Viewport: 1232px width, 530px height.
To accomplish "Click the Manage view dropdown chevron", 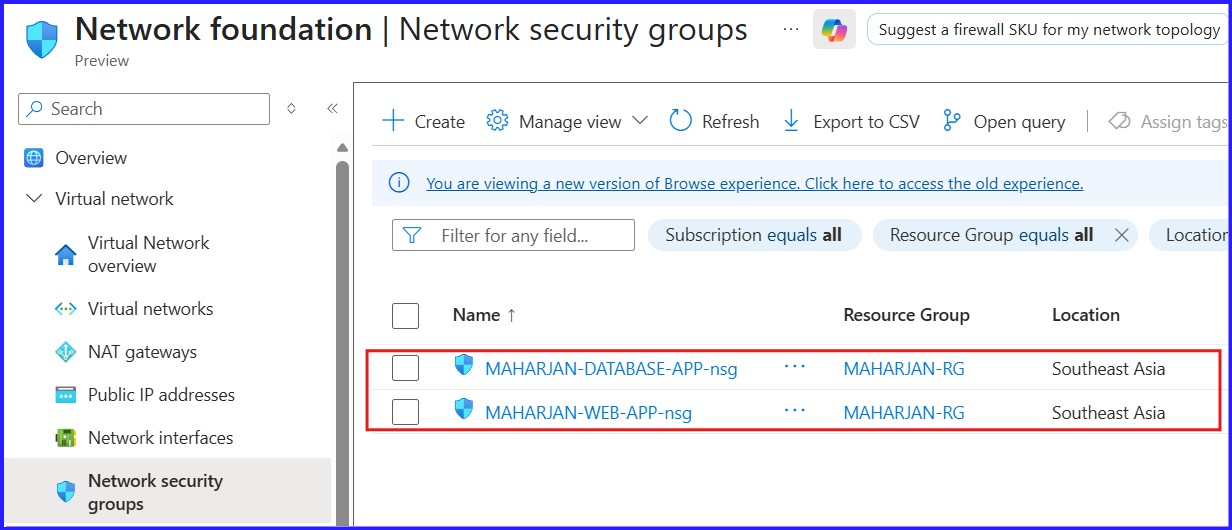I will click(x=640, y=121).
